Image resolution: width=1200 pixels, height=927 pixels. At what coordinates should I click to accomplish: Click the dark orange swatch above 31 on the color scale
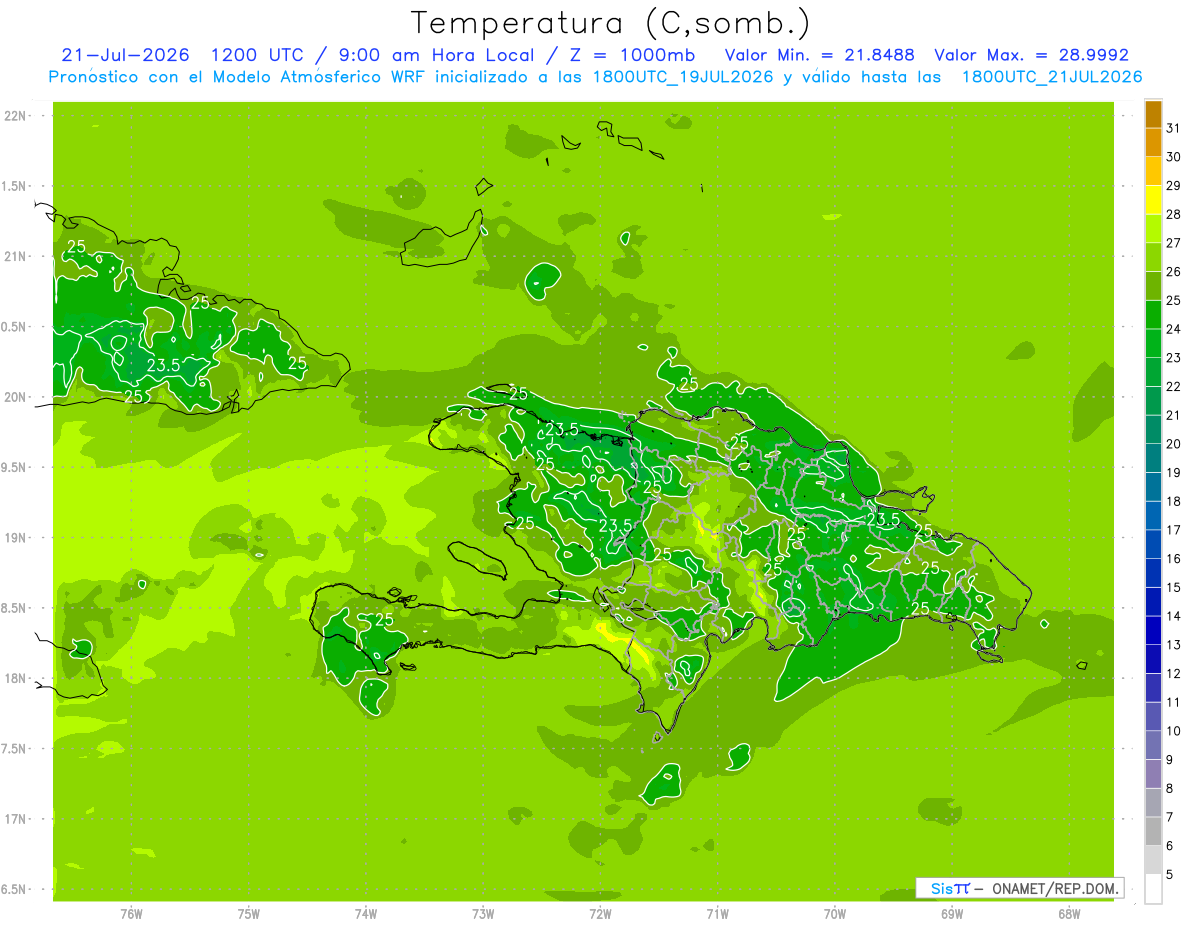[1153, 114]
